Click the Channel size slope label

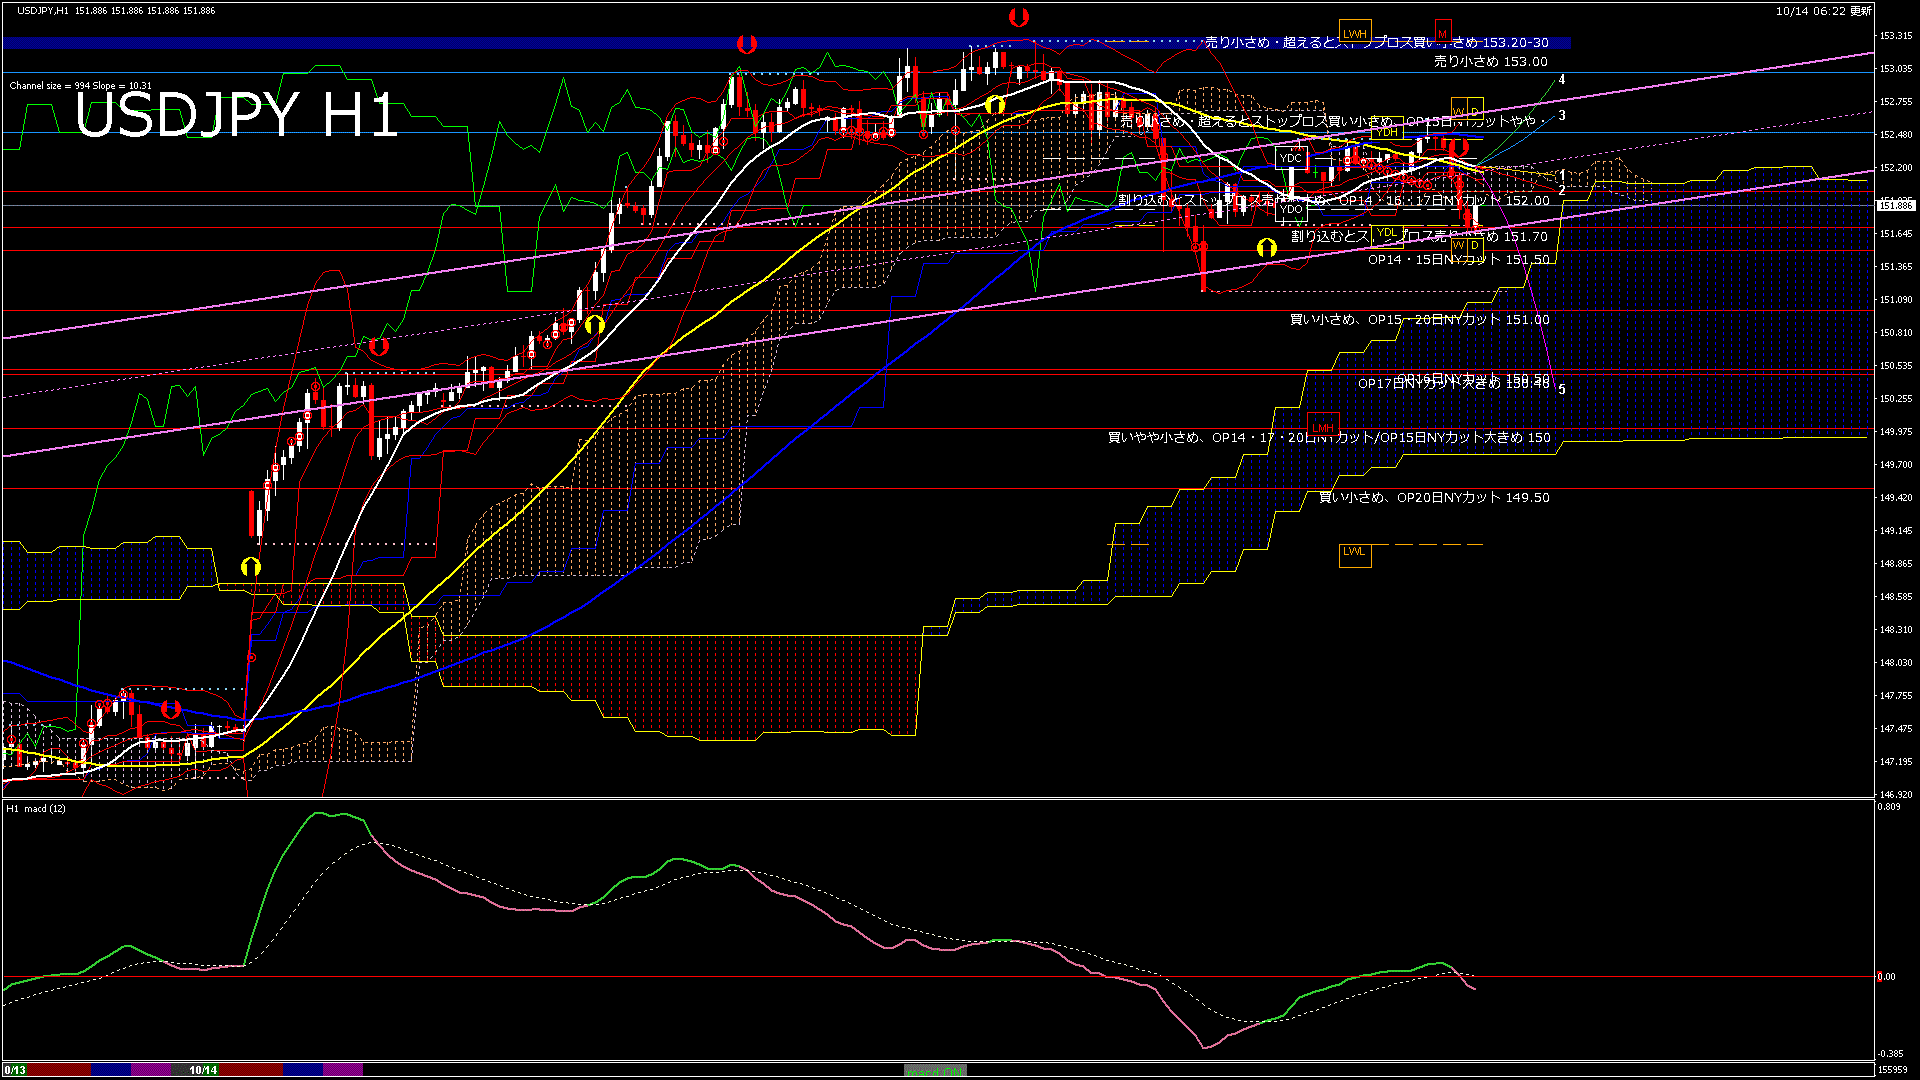(x=80, y=86)
